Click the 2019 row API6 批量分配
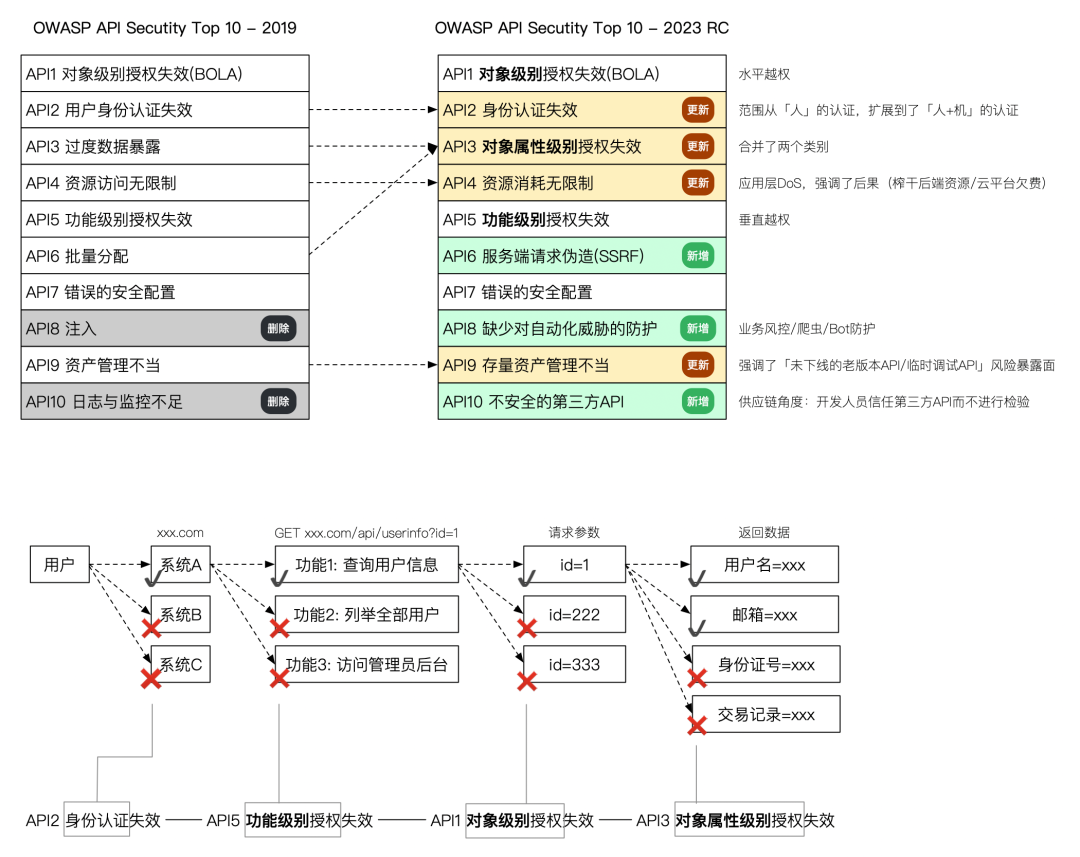Image resolution: width=1080 pixels, height=857 pixels. click(x=165, y=256)
